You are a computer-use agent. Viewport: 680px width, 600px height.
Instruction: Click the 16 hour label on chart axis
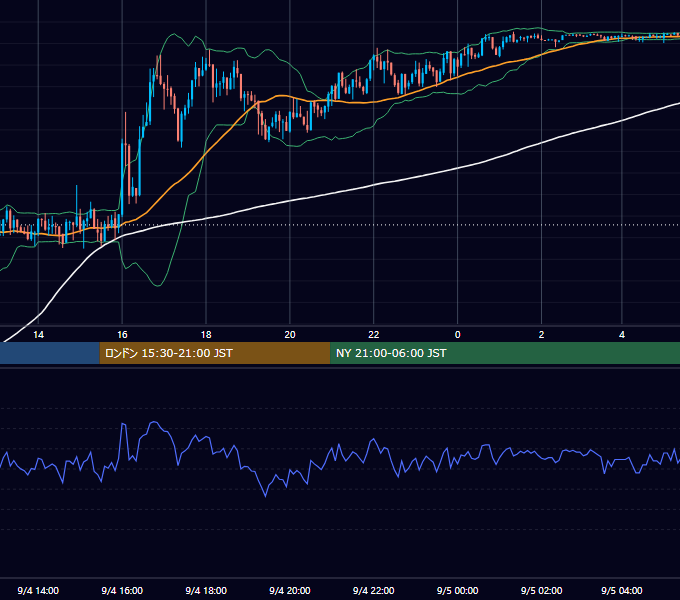pos(122,335)
